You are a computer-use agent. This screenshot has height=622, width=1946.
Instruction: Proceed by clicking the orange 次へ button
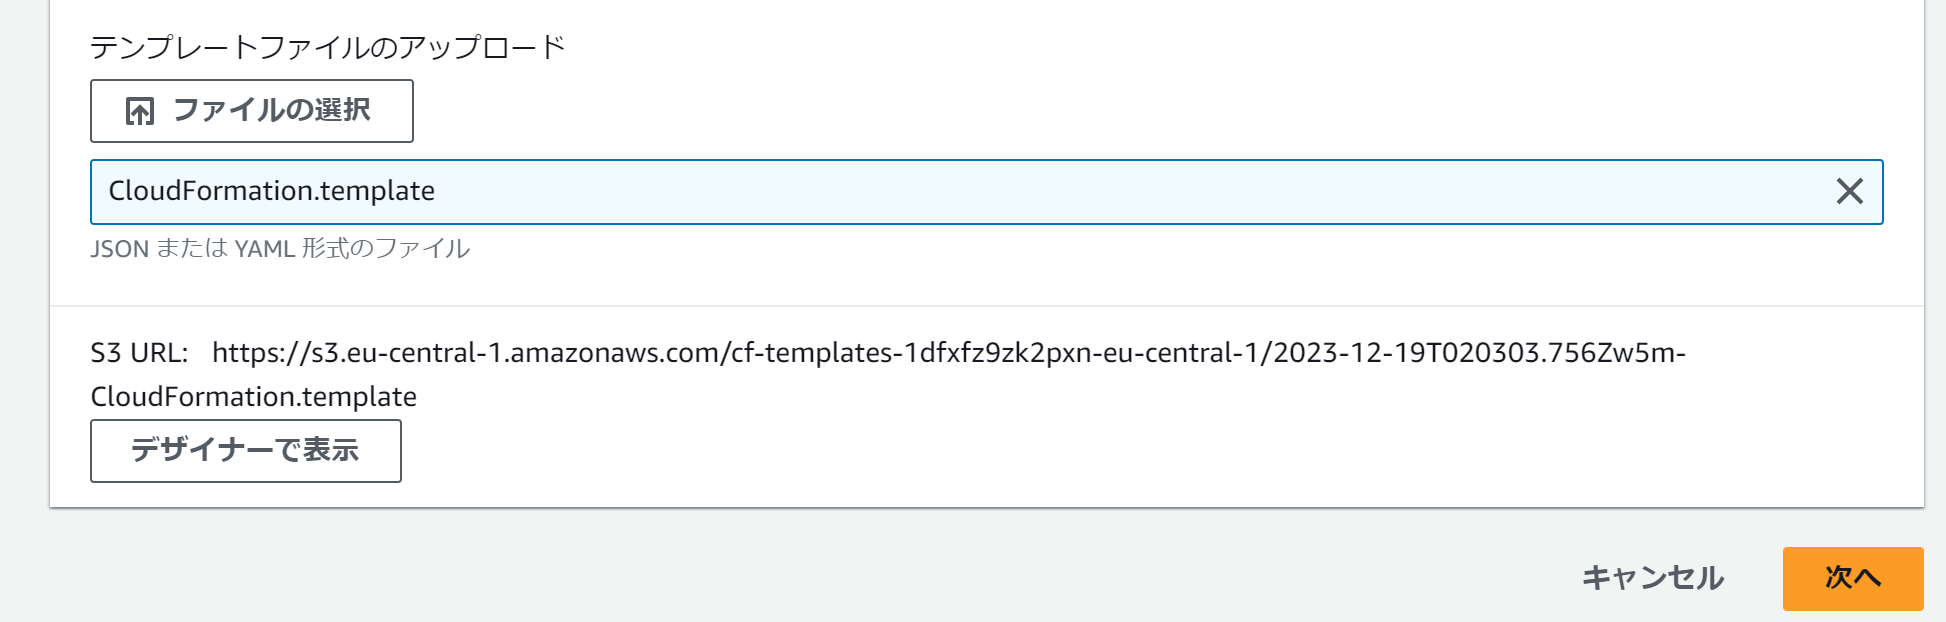1852,578
